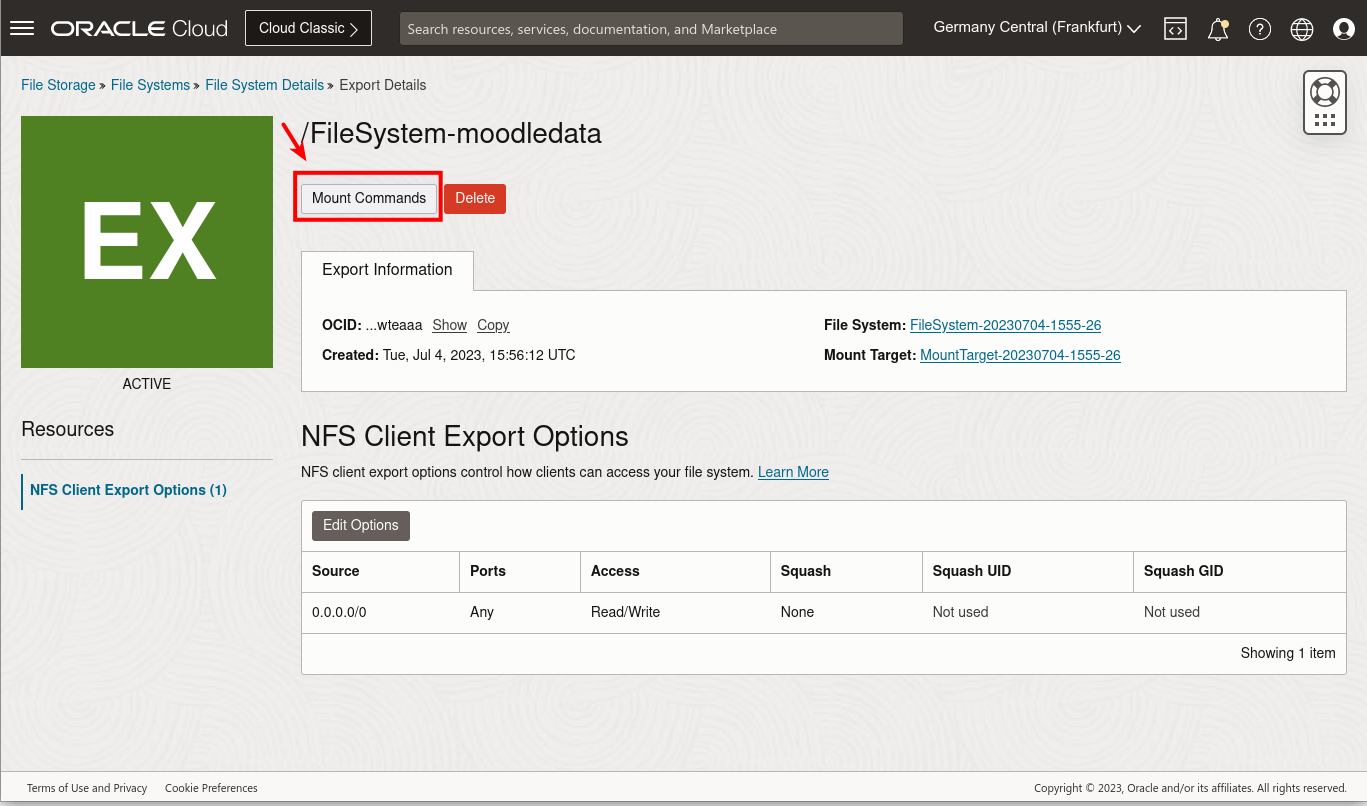Open support with the life ring icon
Image resolution: width=1367 pixels, height=806 pixels.
(1324, 92)
